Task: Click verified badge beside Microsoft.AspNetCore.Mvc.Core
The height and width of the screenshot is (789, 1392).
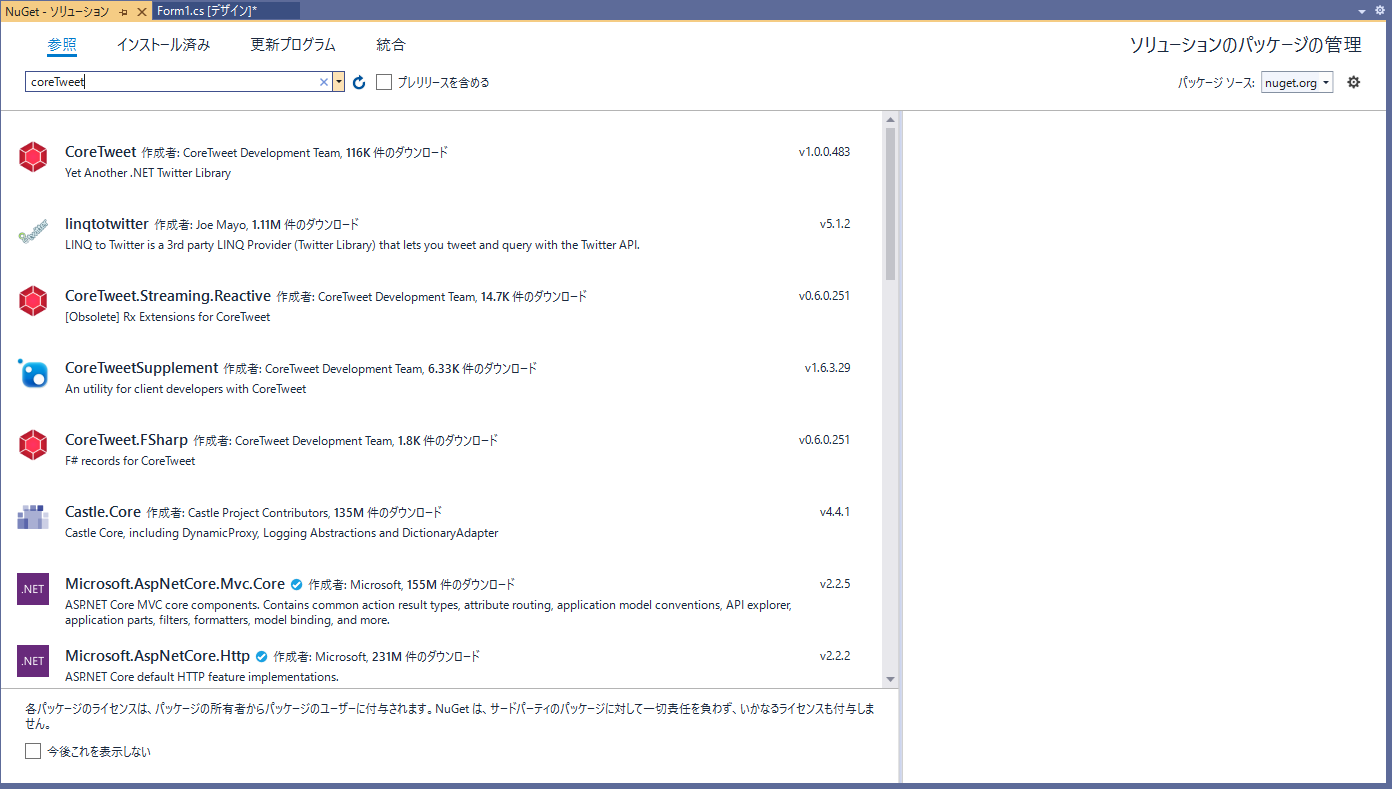Action: coord(296,585)
